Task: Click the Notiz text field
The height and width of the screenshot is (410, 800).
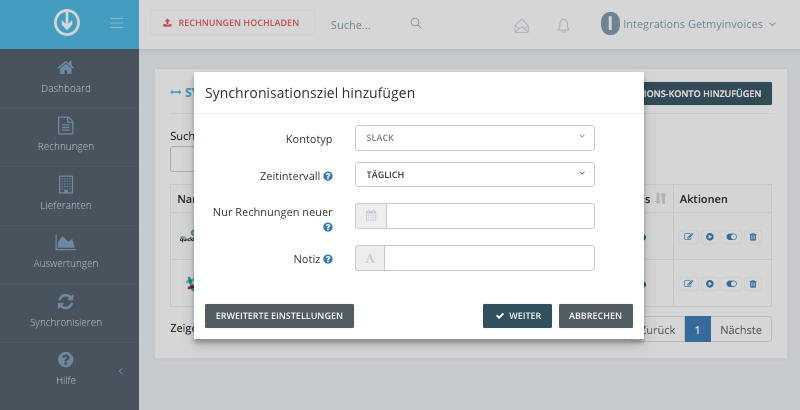Action: [x=489, y=258]
